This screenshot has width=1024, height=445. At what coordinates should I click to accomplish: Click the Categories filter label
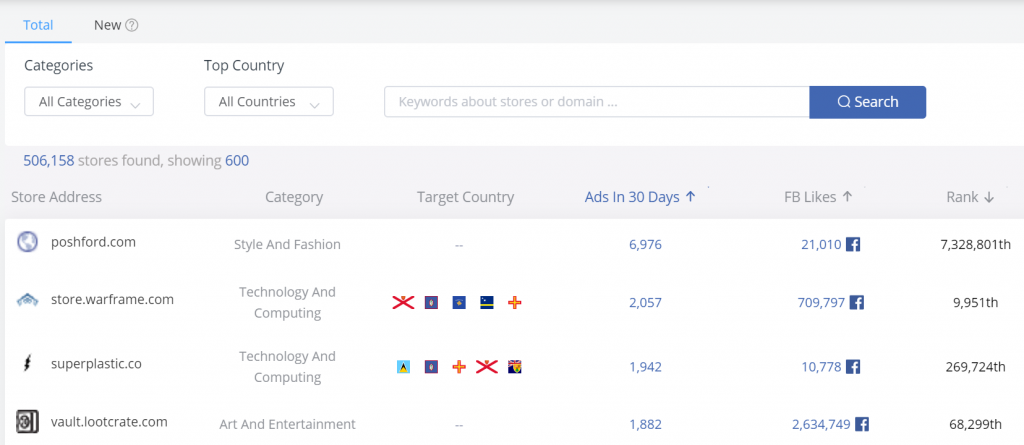coord(59,66)
